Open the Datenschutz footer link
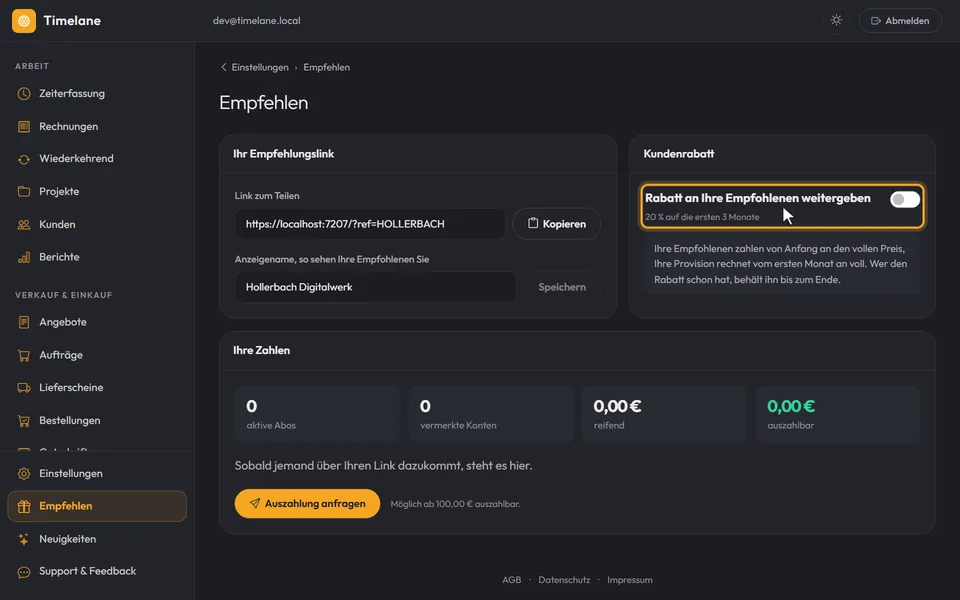 pos(564,580)
